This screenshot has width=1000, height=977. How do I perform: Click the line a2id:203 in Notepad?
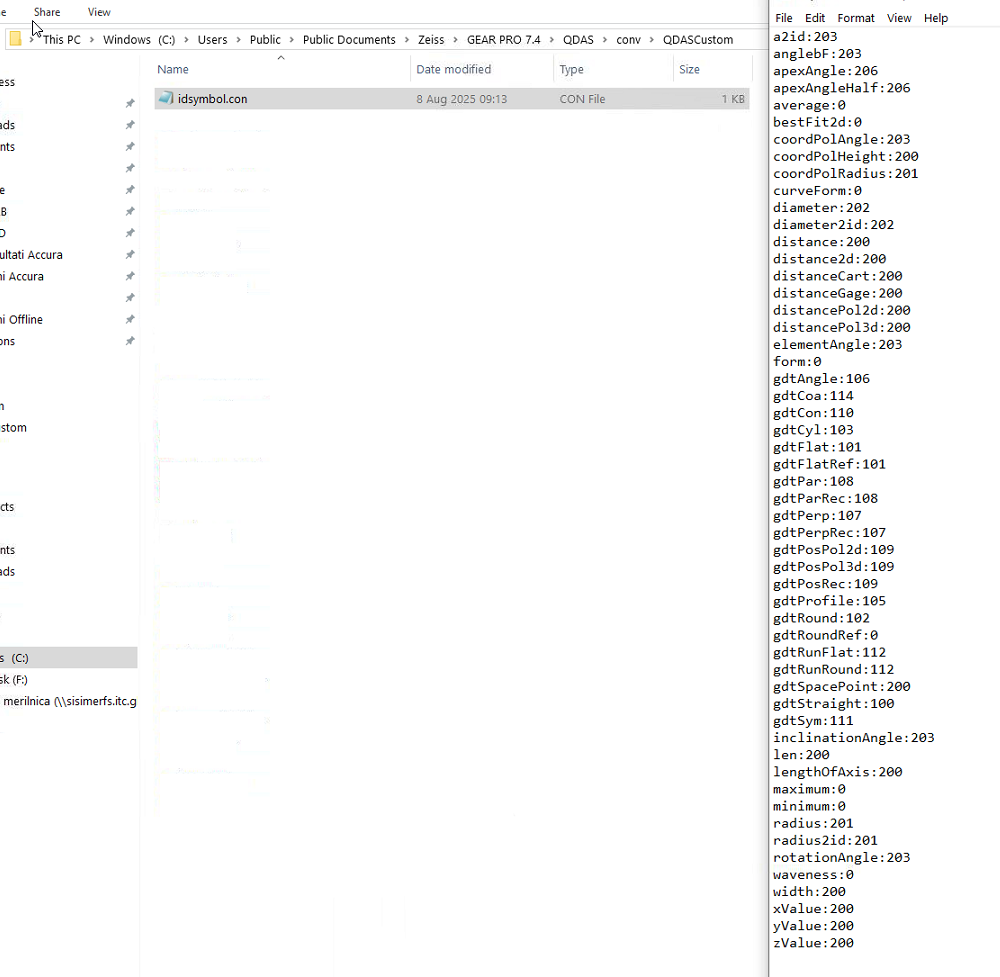point(805,36)
